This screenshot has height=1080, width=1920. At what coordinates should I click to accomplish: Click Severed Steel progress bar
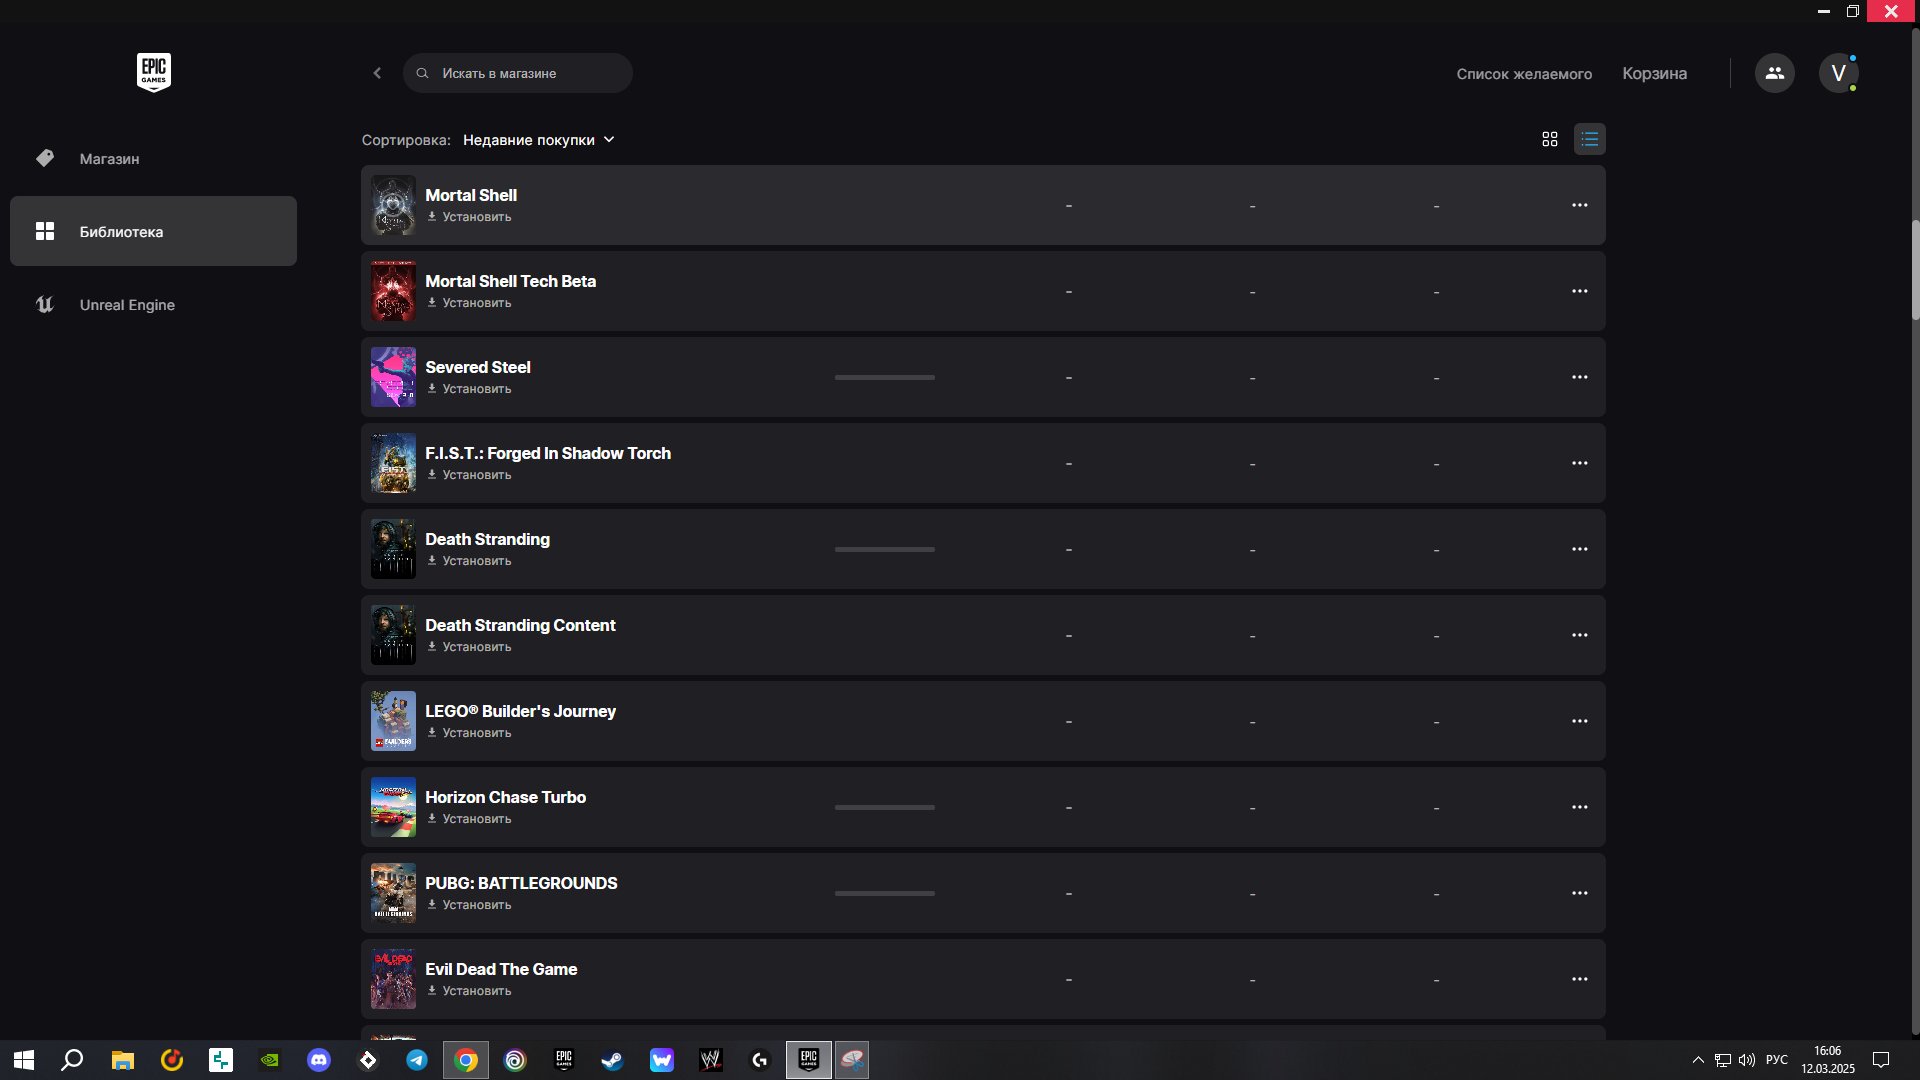[885, 377]
